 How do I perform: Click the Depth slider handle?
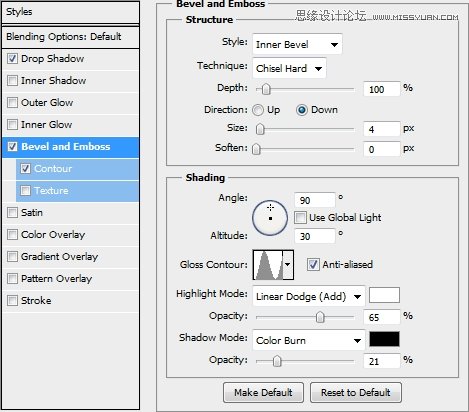pyautogui.click(x=266, y=89)
